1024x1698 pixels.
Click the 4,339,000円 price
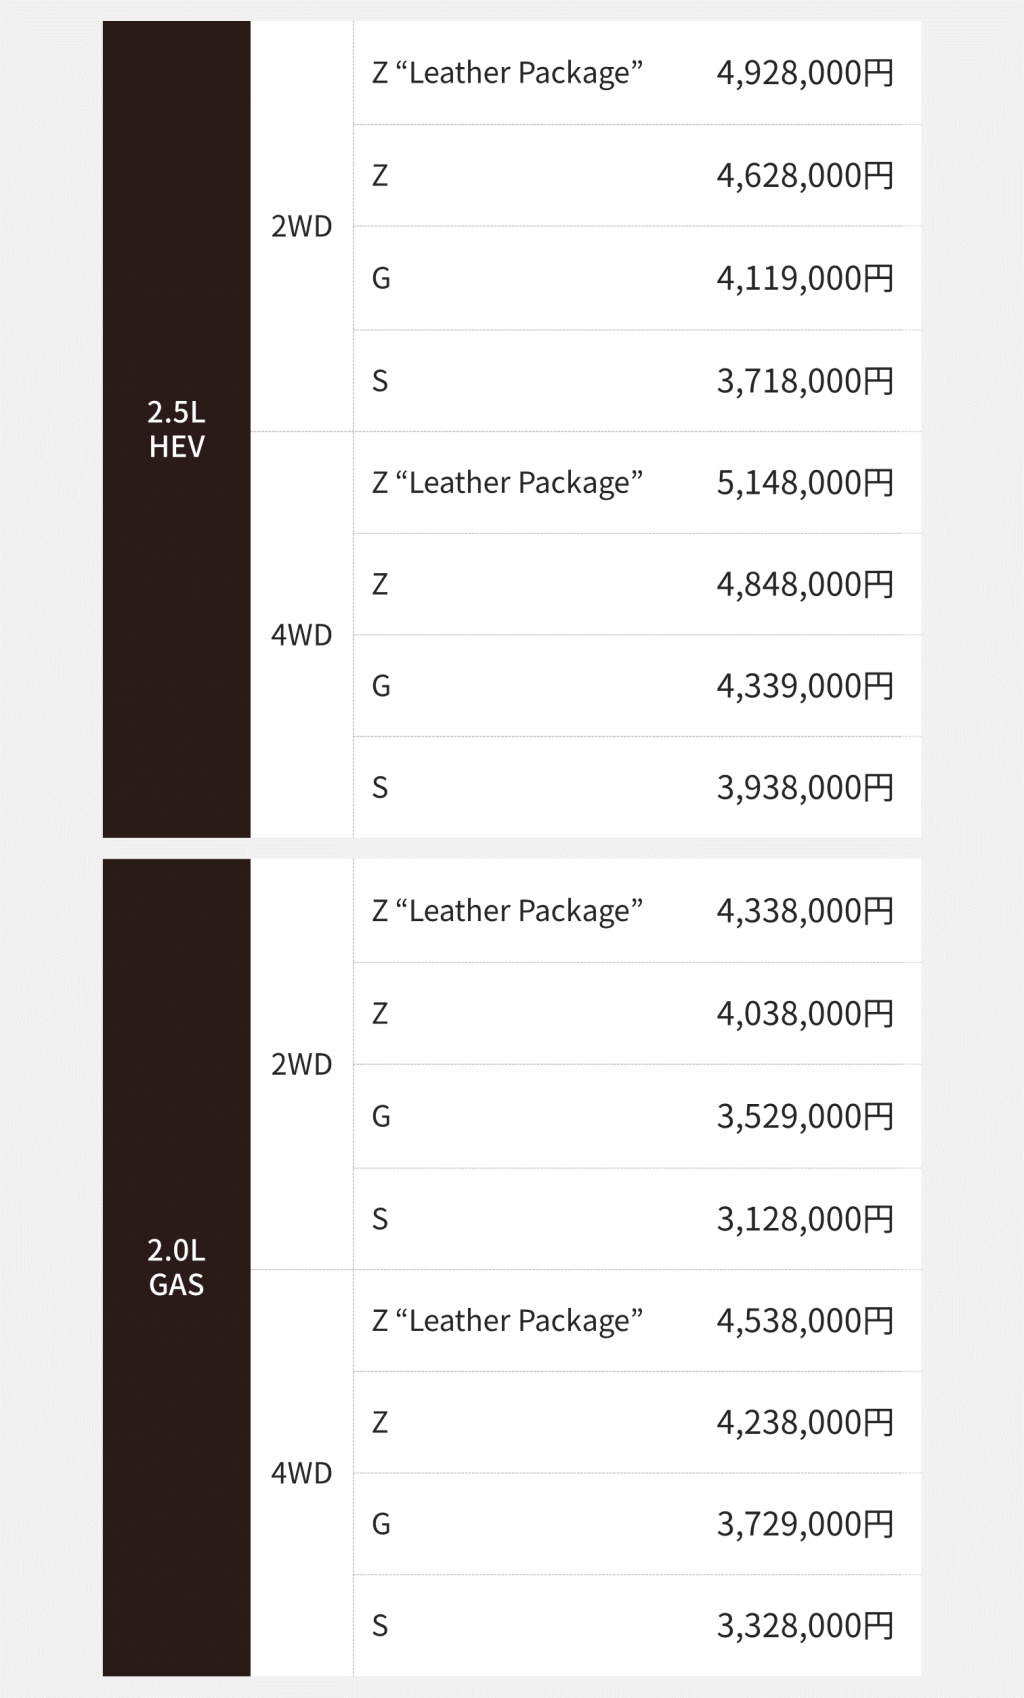pos(805,686)
